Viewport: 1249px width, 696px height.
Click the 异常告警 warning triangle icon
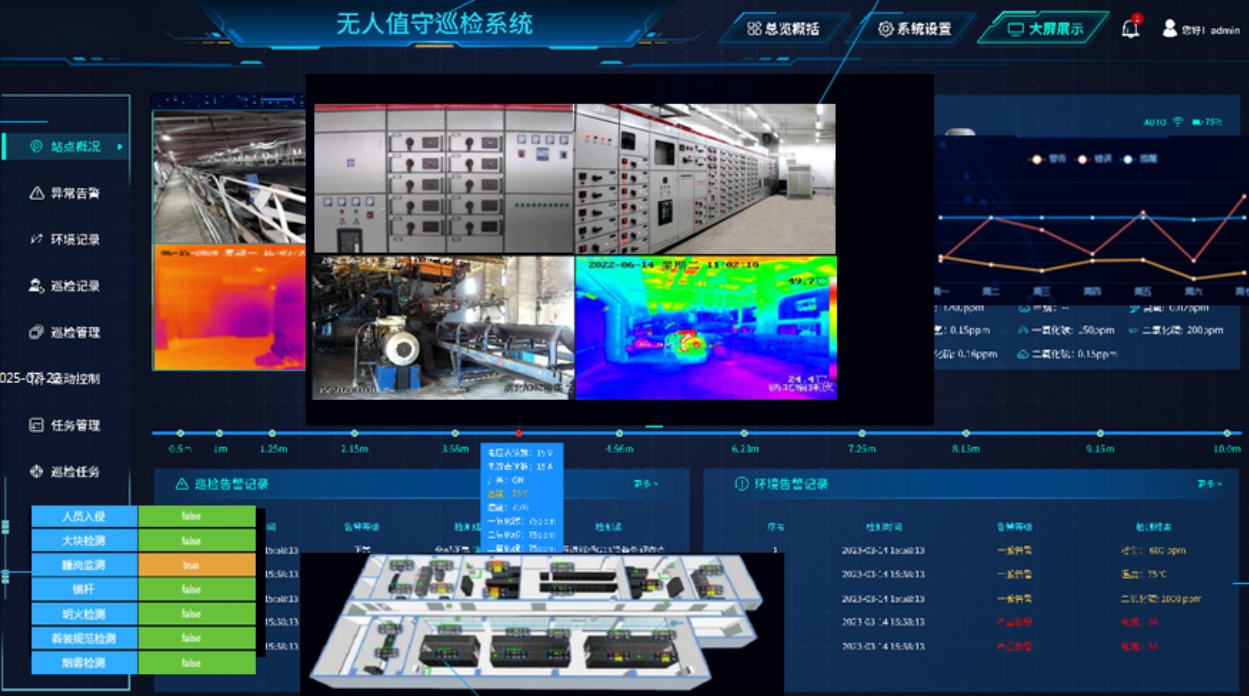pos(37,193)
